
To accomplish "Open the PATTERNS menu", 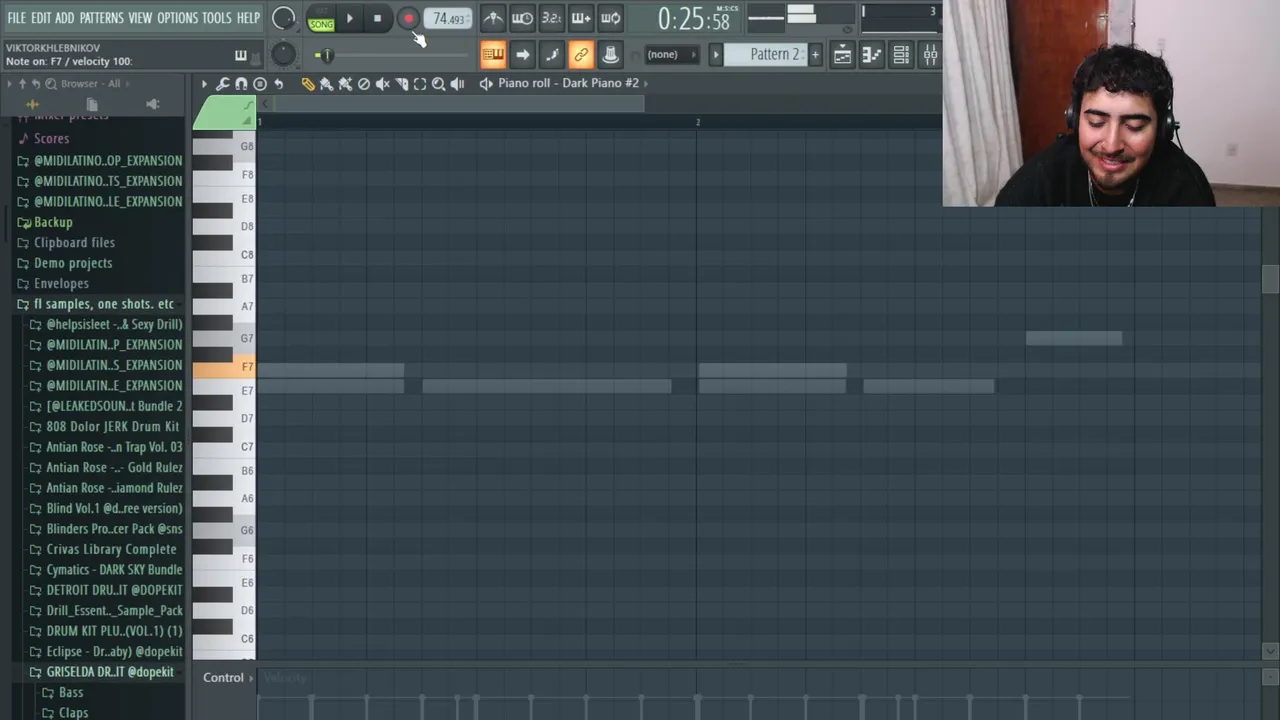I will (x=102, y=18).
